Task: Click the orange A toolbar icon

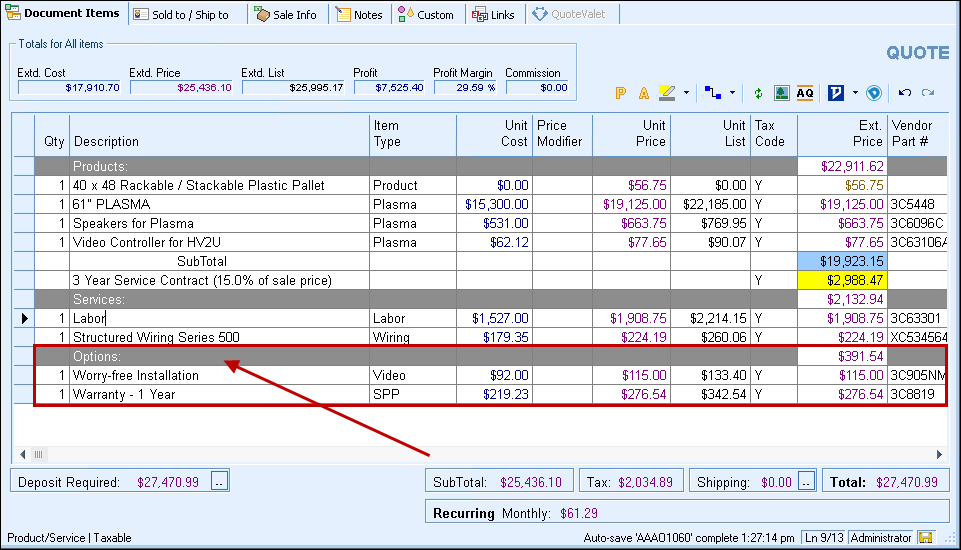Action: coord(643,93)
